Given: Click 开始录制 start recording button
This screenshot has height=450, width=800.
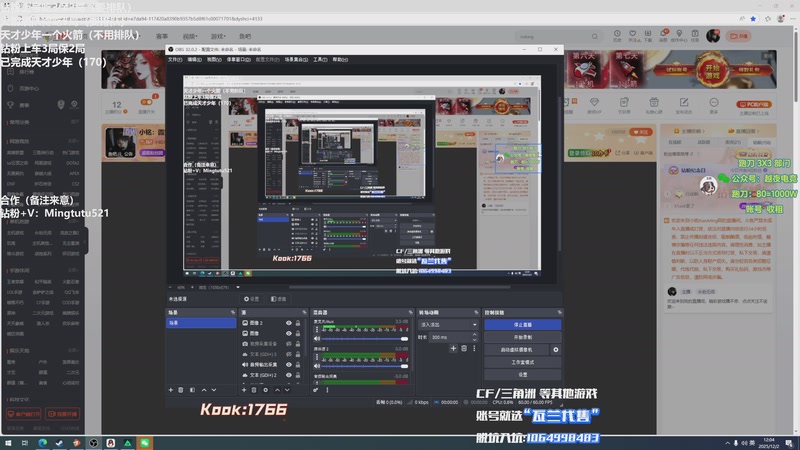Looking at the screenshot, I should (x=522, y=337).
